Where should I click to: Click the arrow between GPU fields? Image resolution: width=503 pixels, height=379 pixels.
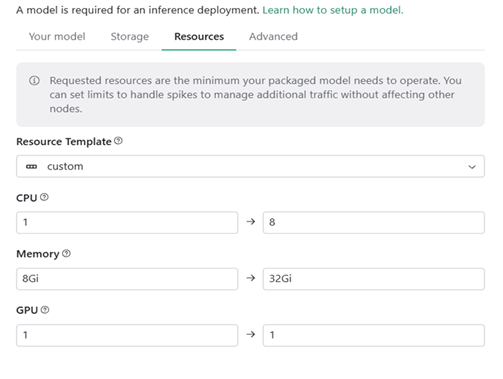point(251,334)
